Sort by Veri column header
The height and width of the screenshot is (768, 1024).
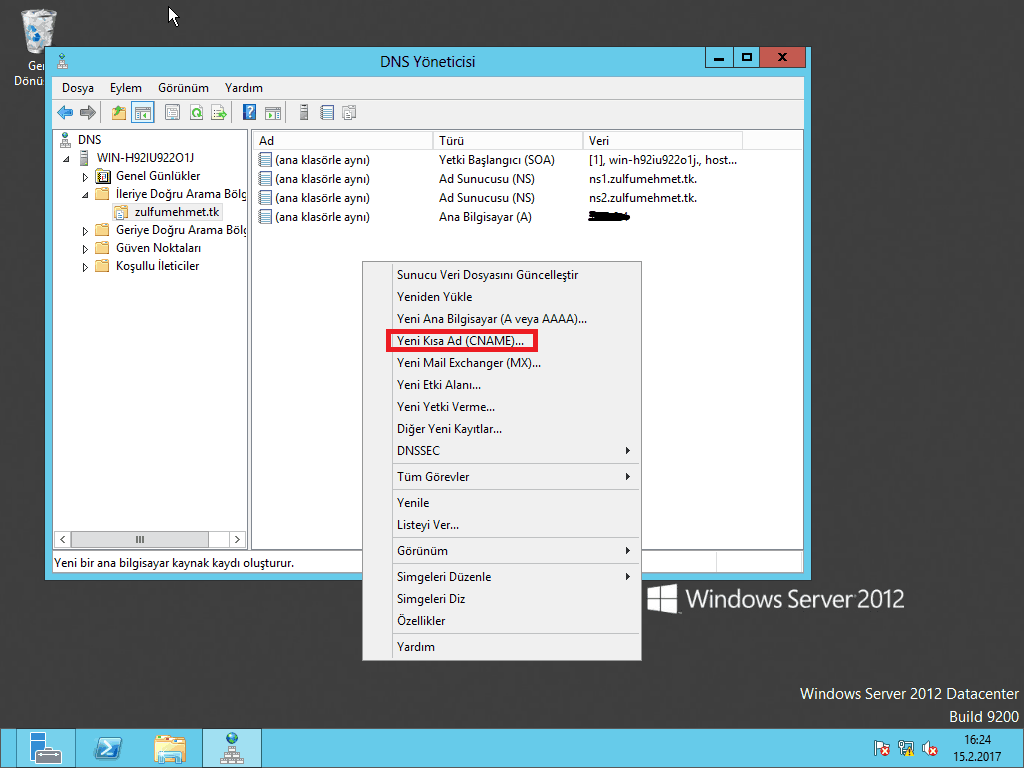pos(662,140)
